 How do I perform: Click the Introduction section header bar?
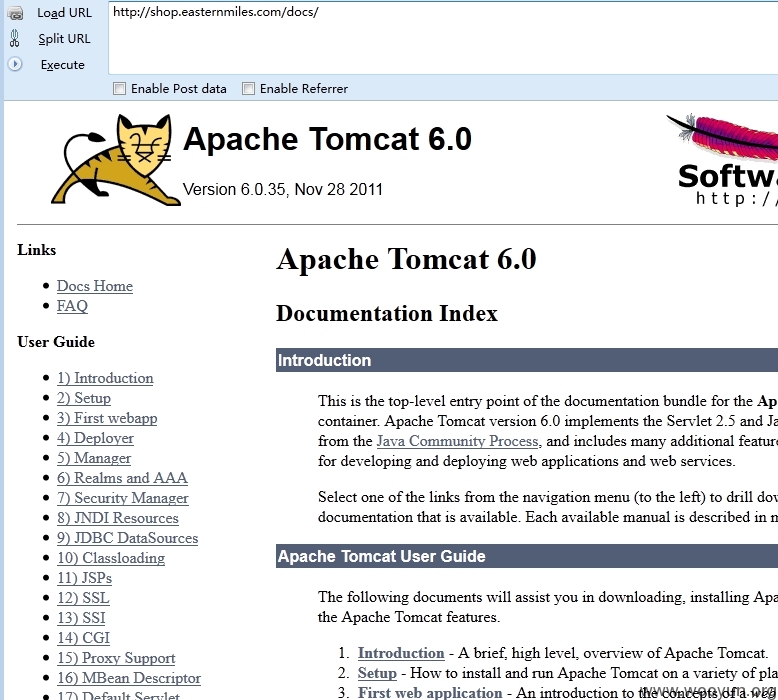point(527,360)
